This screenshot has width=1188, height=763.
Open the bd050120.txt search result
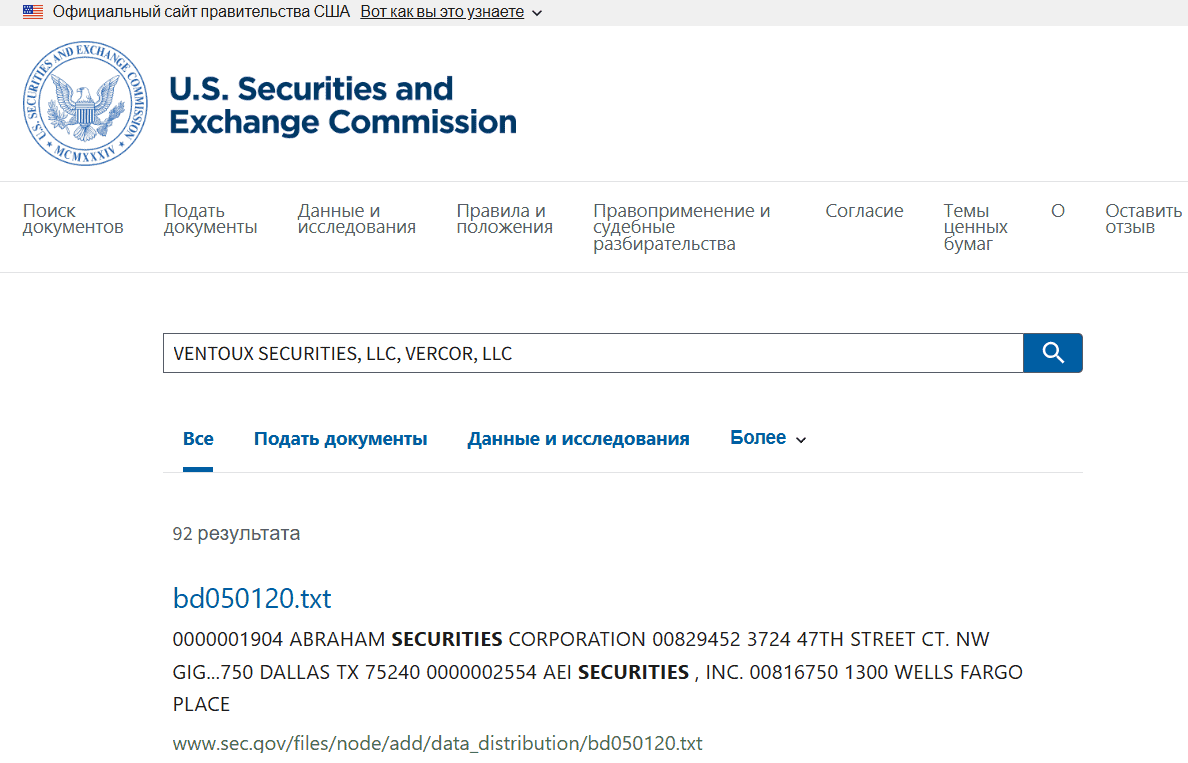click(x=254, y=598)
